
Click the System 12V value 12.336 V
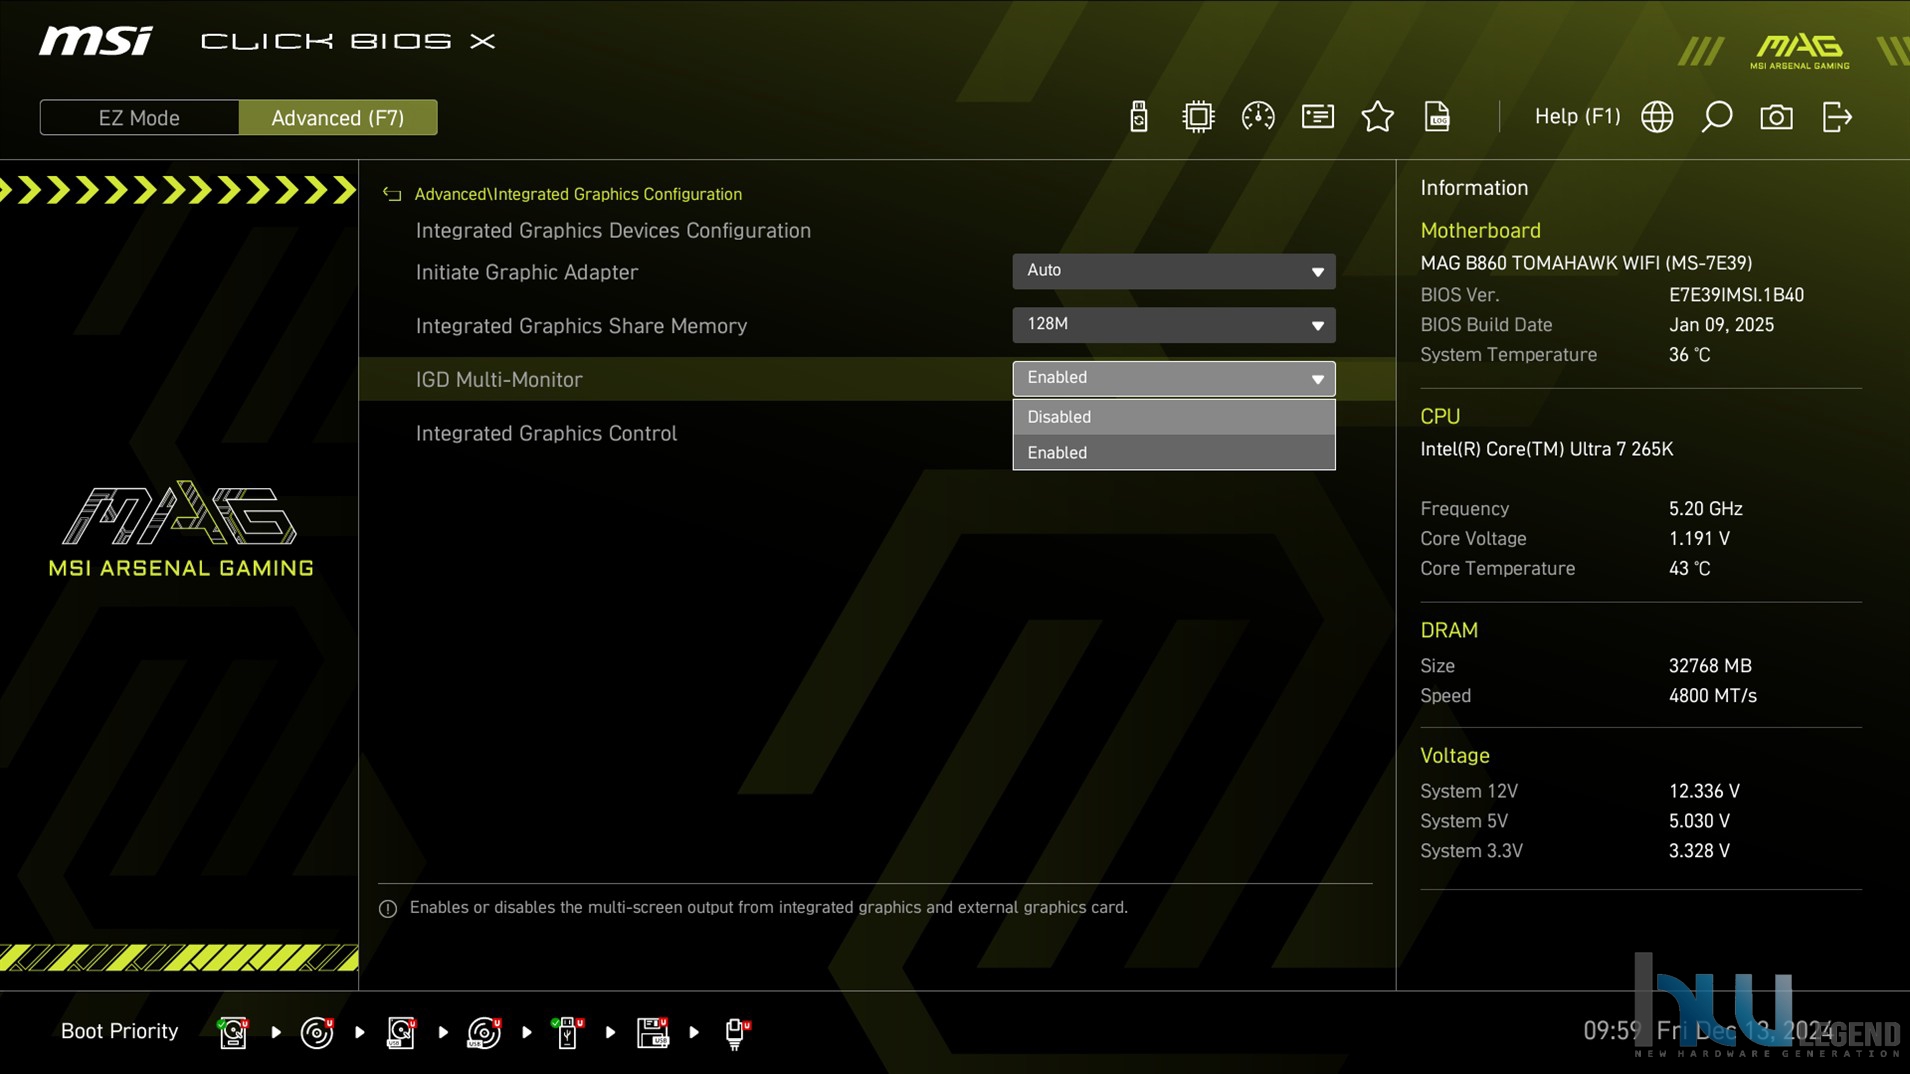(1704, 791)
